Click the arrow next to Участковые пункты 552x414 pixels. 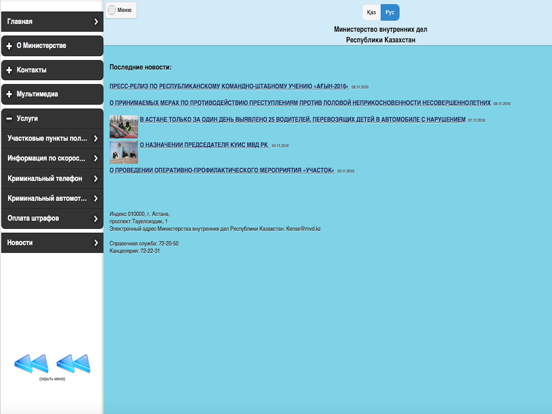[x=96, y=139]
